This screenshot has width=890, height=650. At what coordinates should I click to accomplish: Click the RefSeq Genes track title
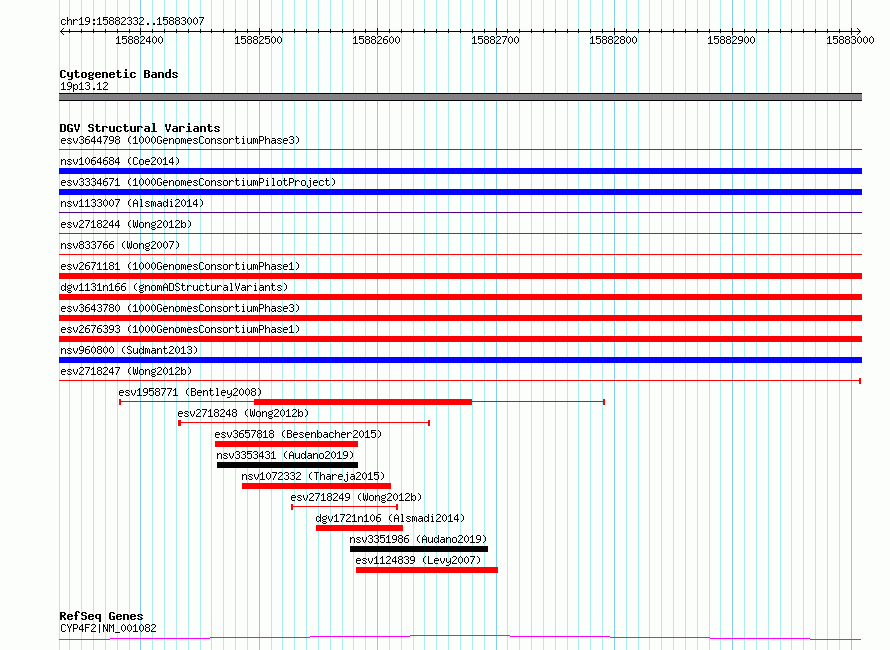[101, 616]
